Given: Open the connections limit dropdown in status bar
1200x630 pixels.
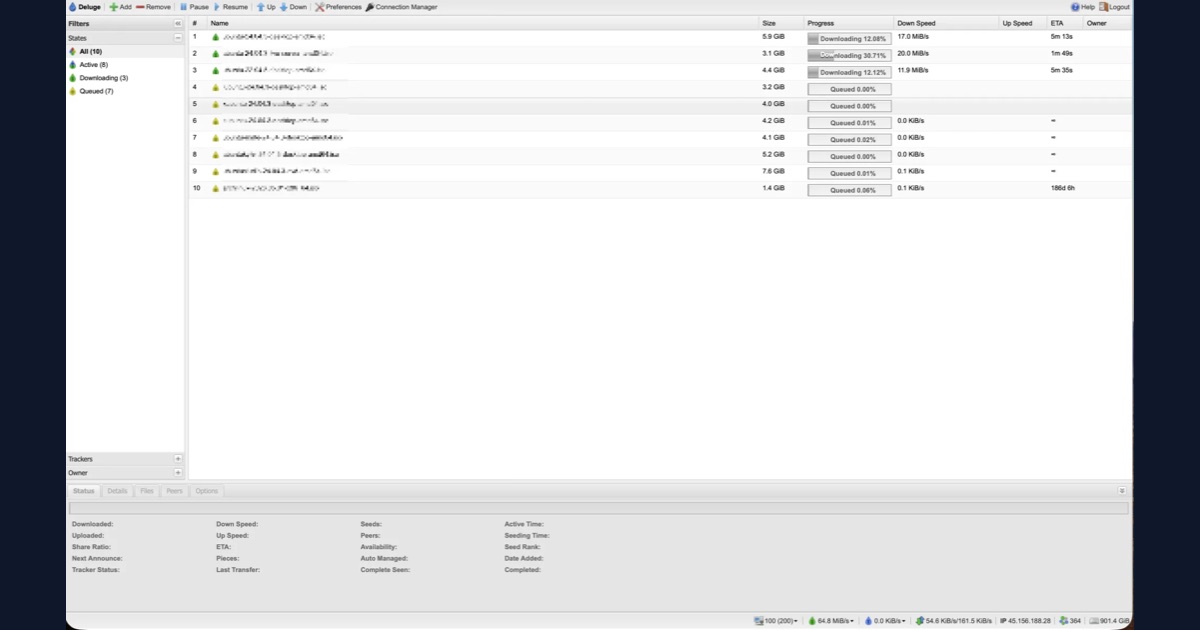Looking at the screenshot, I should point(777,621).
